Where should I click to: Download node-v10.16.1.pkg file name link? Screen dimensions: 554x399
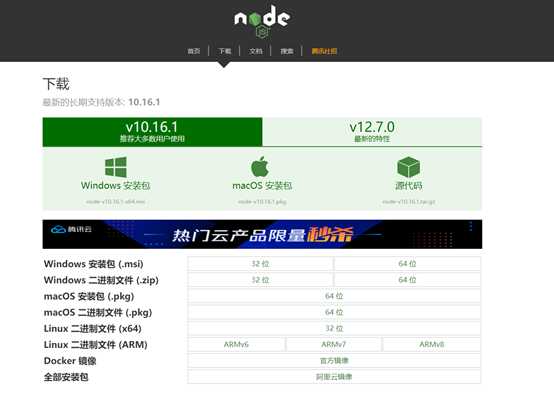pyautogui.click(x=262, y=202)
